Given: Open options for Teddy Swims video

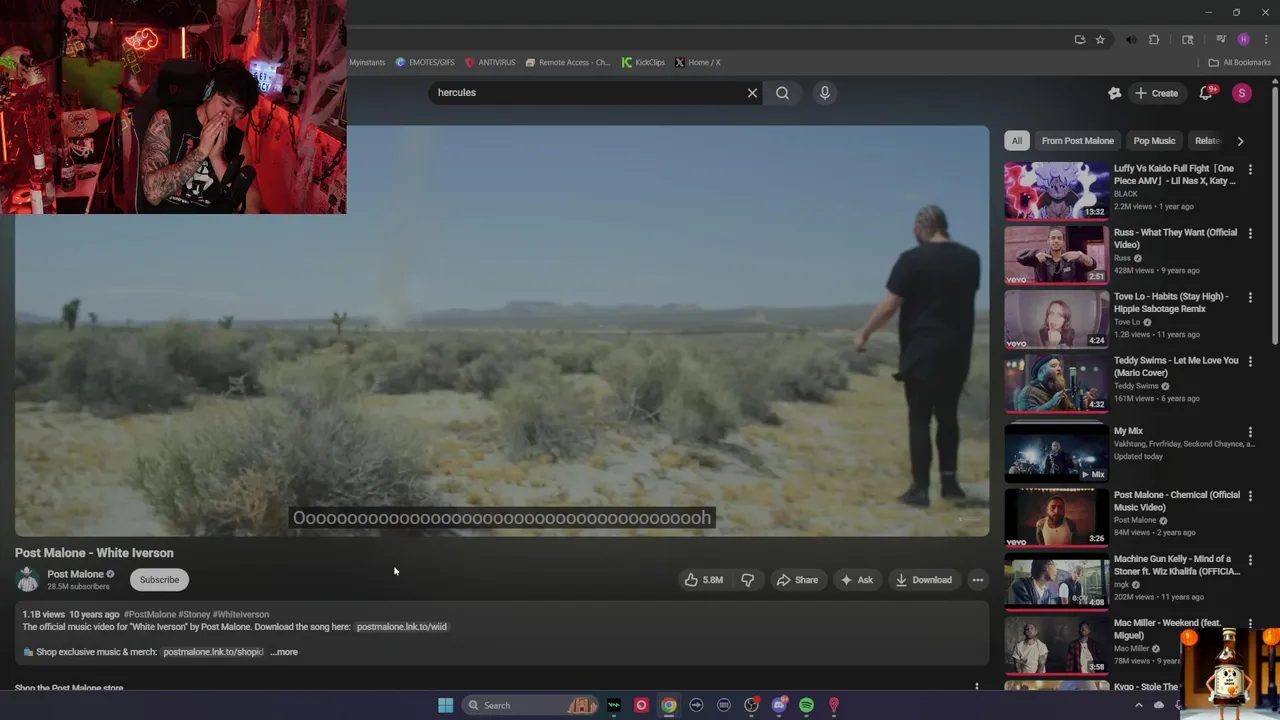Looking at the screenshot, I should (1249, 361).
